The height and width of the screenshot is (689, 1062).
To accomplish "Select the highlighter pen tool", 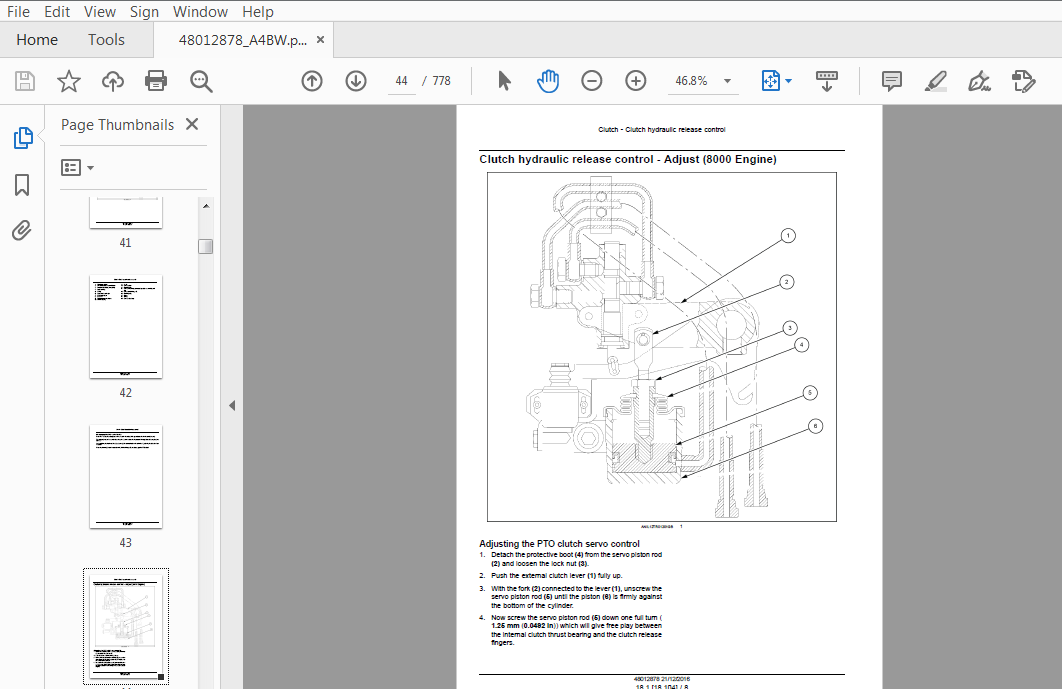I will tap(935, 81).
